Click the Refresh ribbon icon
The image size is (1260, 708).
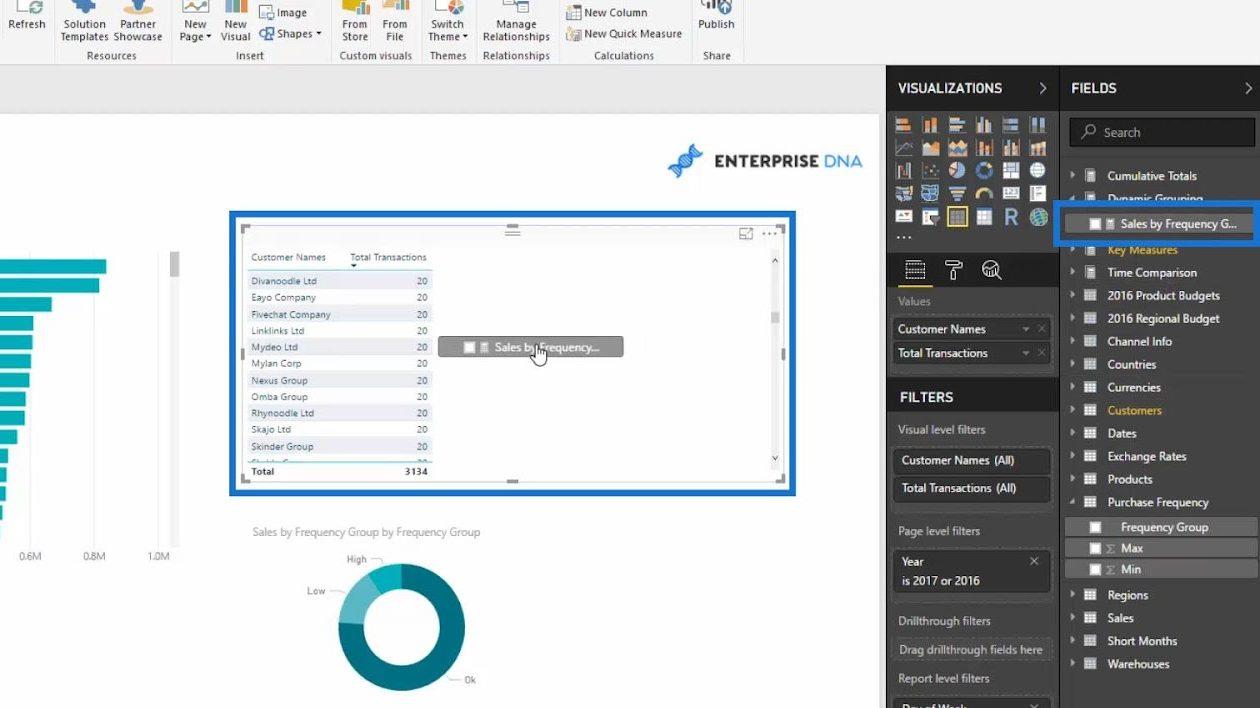point(26,16)
